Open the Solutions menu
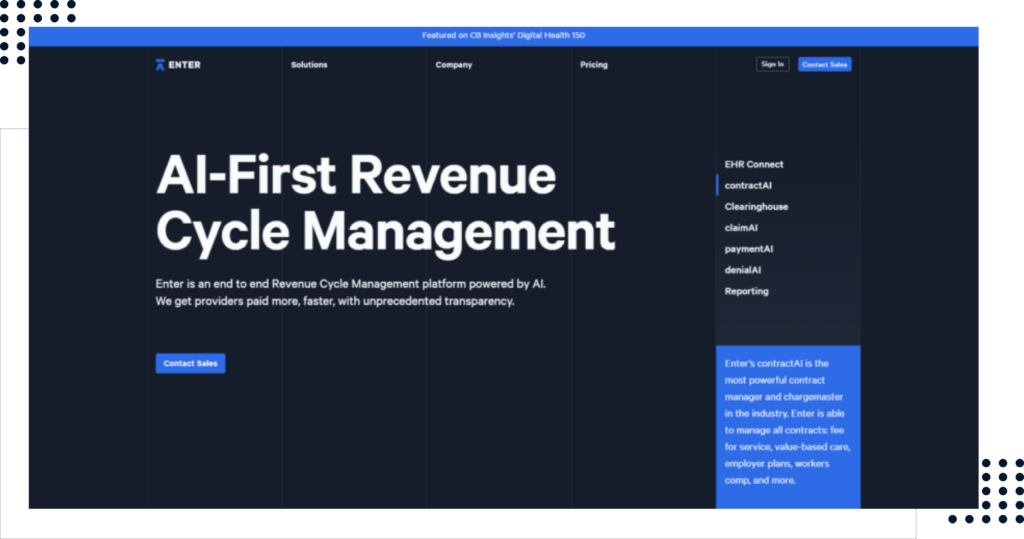 [x=309, y=65]
